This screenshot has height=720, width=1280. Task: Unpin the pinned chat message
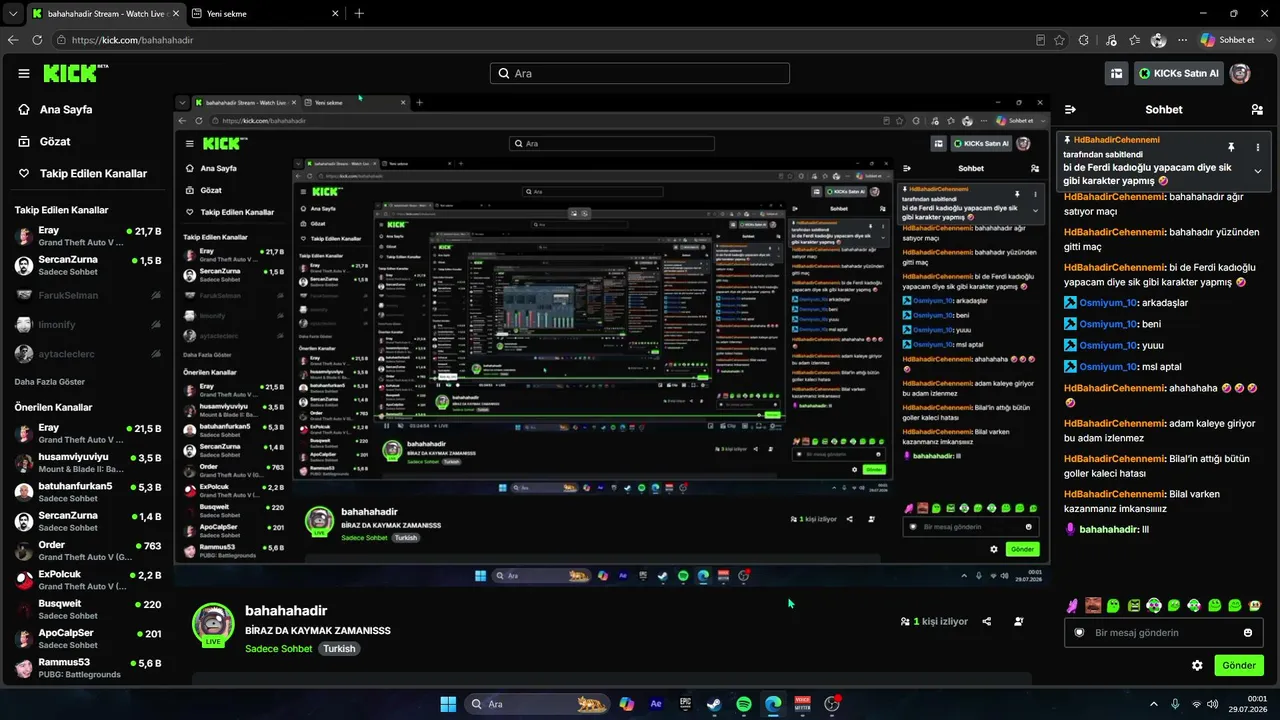tap(1231, 147)
